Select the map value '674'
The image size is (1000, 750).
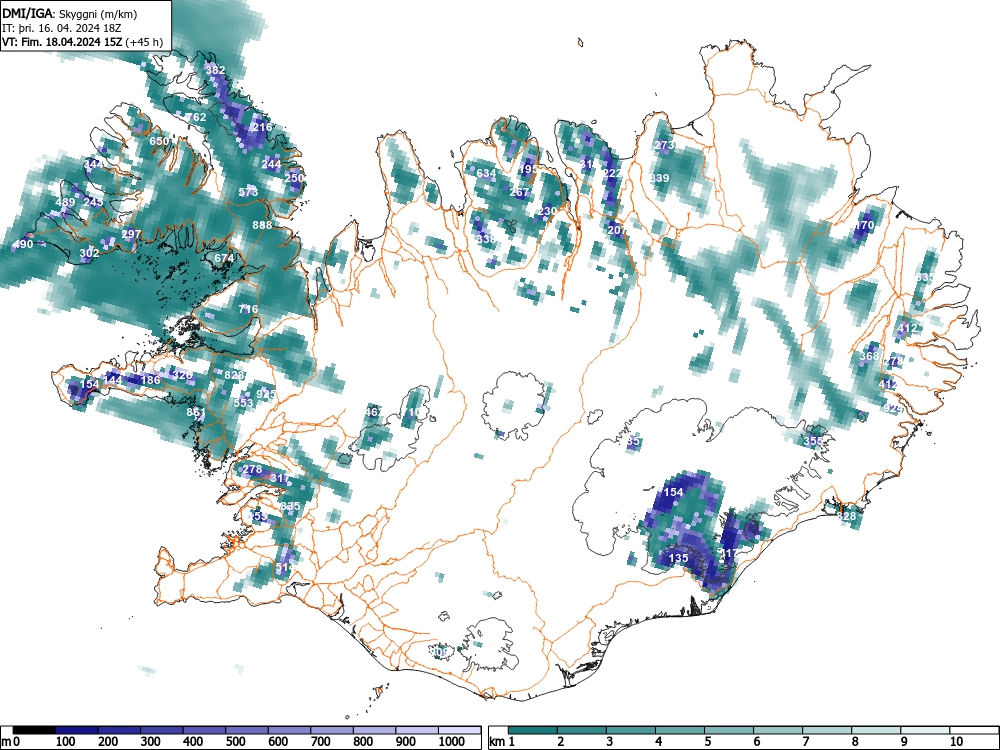[x=224, y=258]
